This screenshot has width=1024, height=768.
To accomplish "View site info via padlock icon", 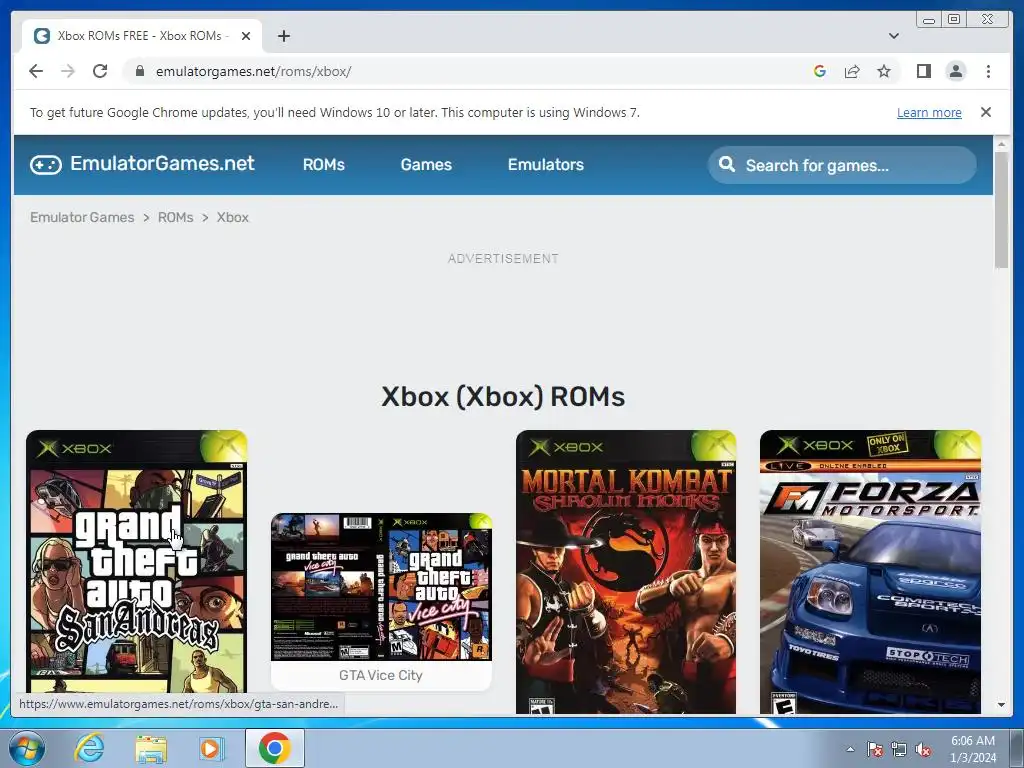I will coord(139,71).
